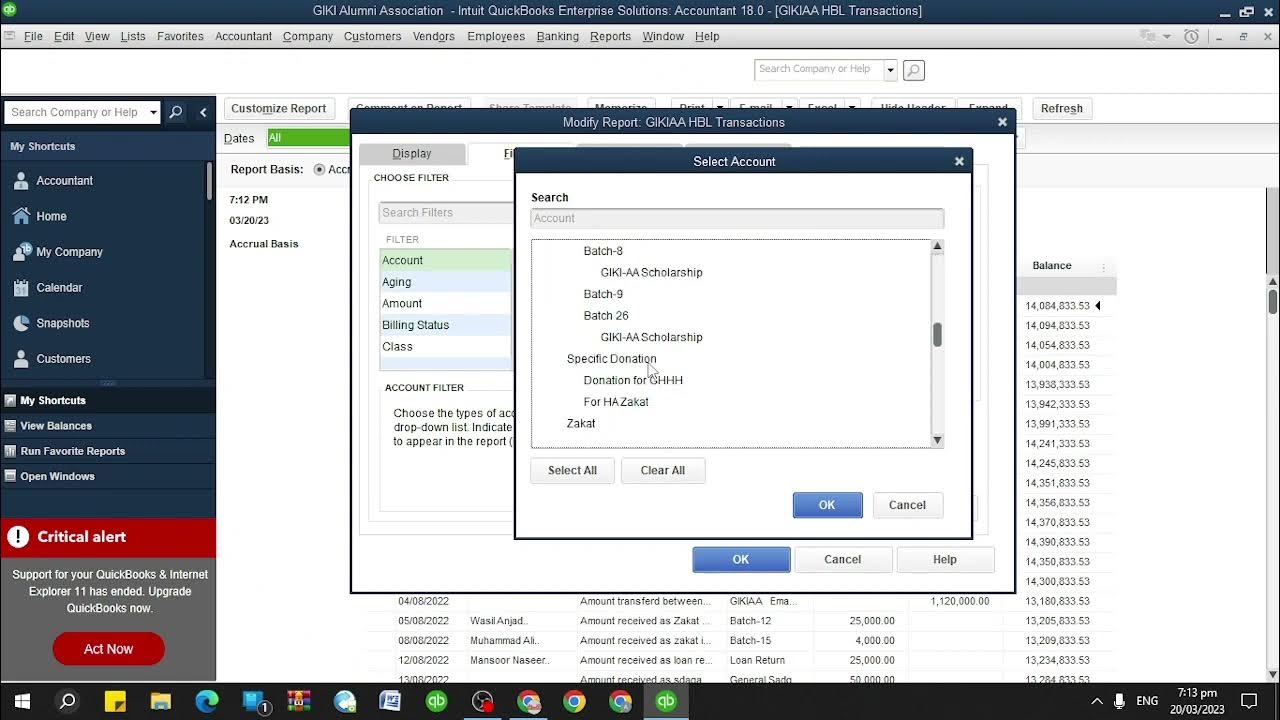Open the reminders clock icon
The width and height of the screenshot is (1280, 720).
tap(1191, 36)
